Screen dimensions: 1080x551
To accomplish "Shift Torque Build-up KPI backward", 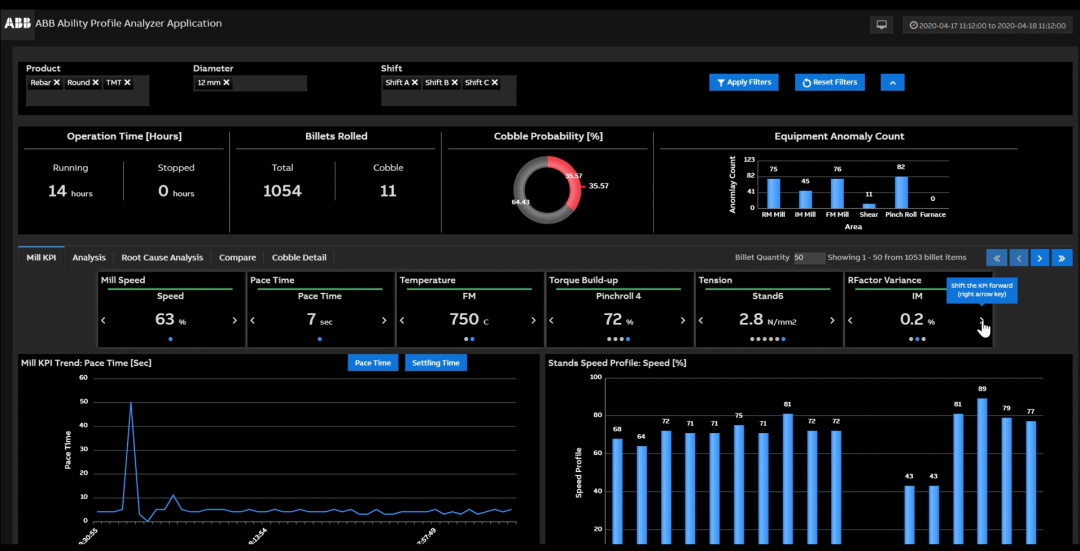I will tap(552, 320).
